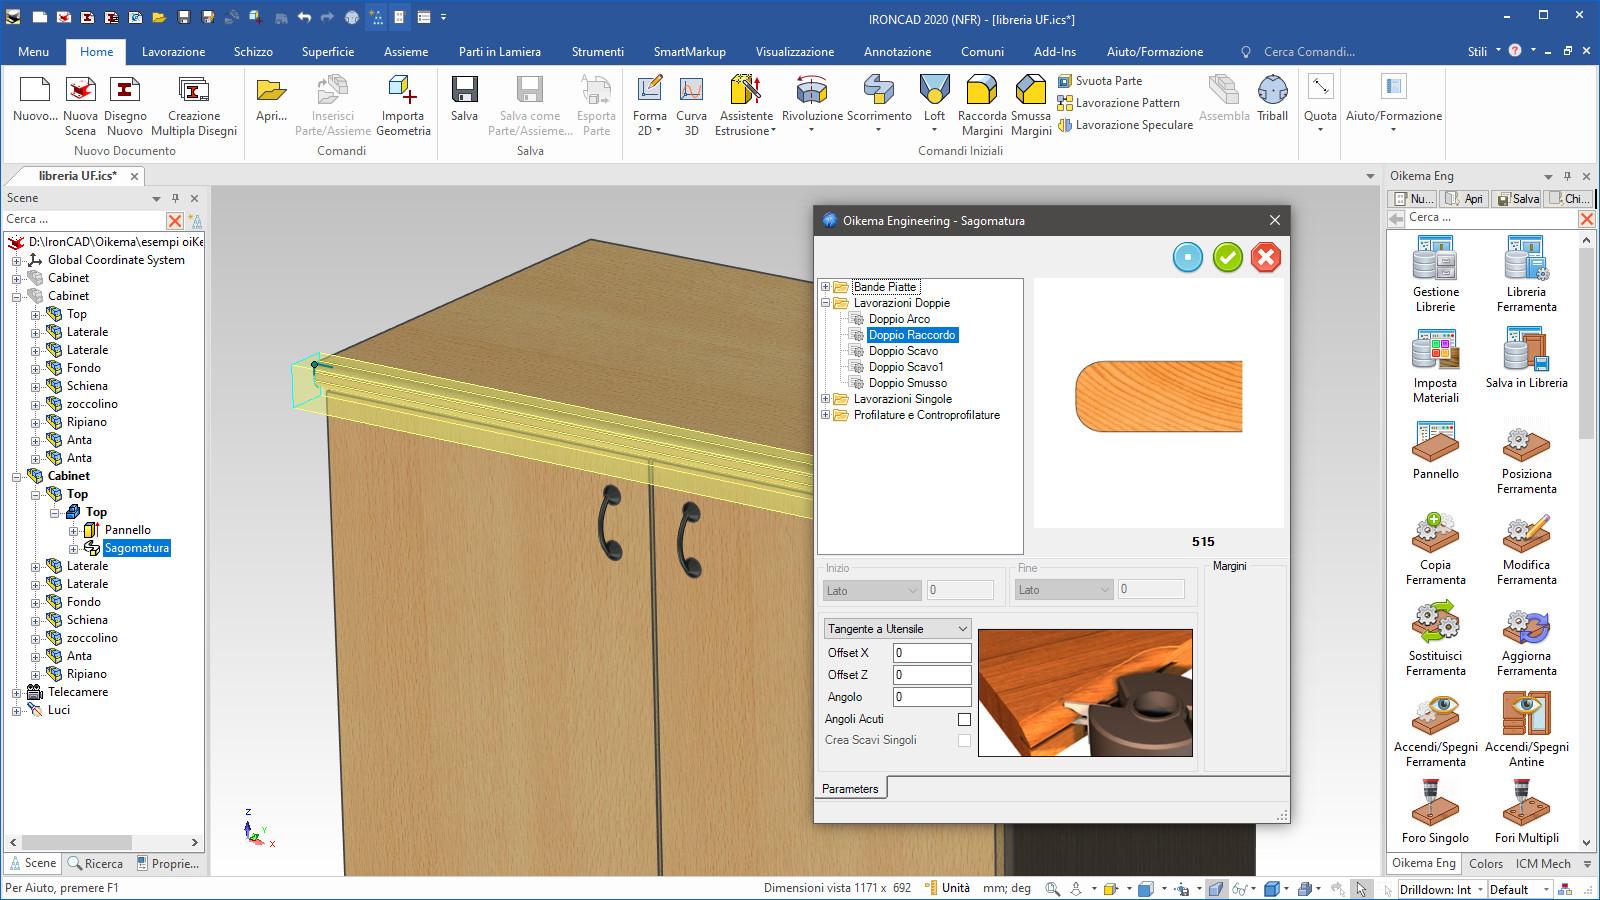Select Doppio Smusso in the tree
Viewport: 1600px width, 900px height.
(x=907, y=383)
